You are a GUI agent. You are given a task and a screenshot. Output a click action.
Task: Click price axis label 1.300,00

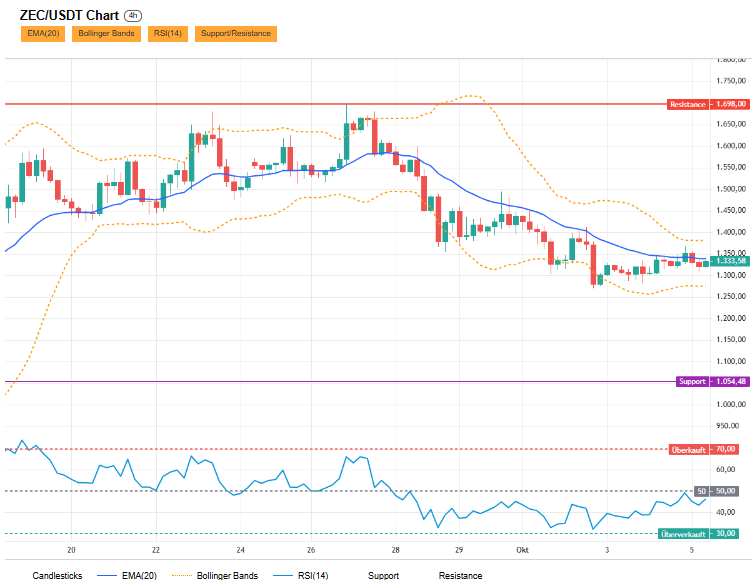(x=731, y=275)
